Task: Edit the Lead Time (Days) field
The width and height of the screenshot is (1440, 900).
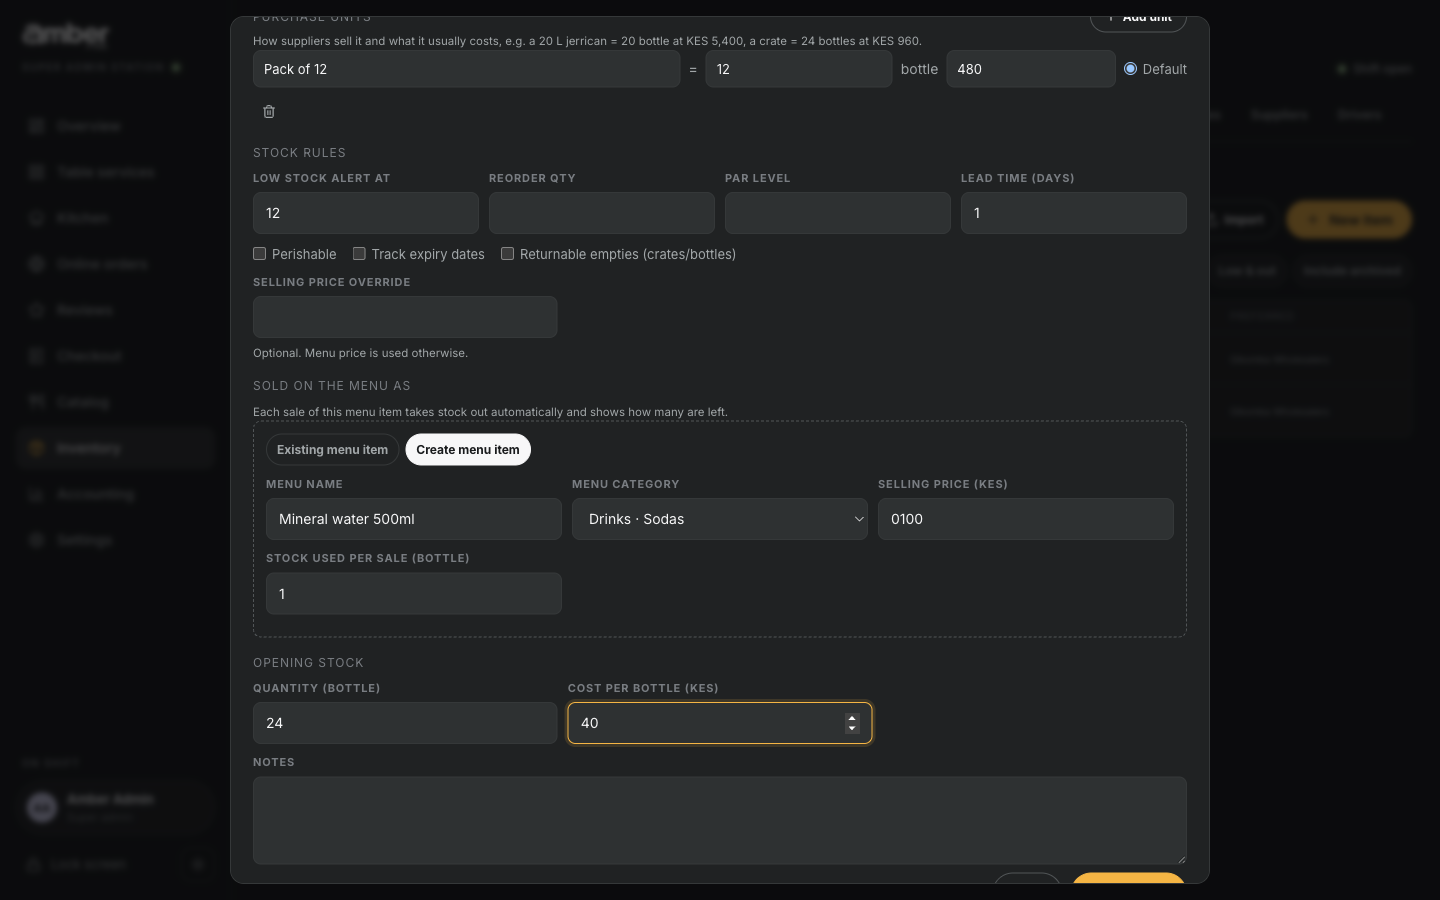Action: pyautogui.click(x=1074, y=213)
